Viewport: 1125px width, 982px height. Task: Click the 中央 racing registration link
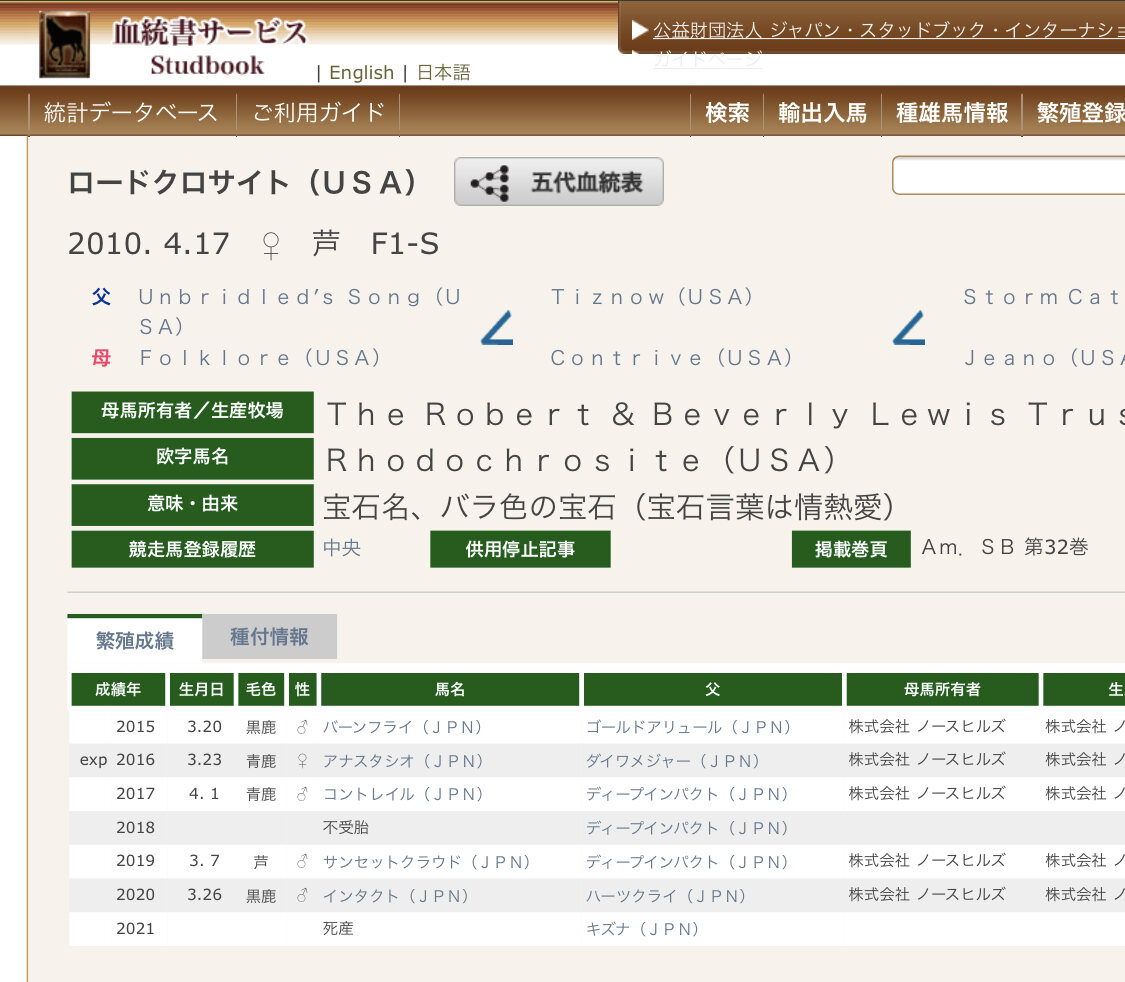point(342,547)
